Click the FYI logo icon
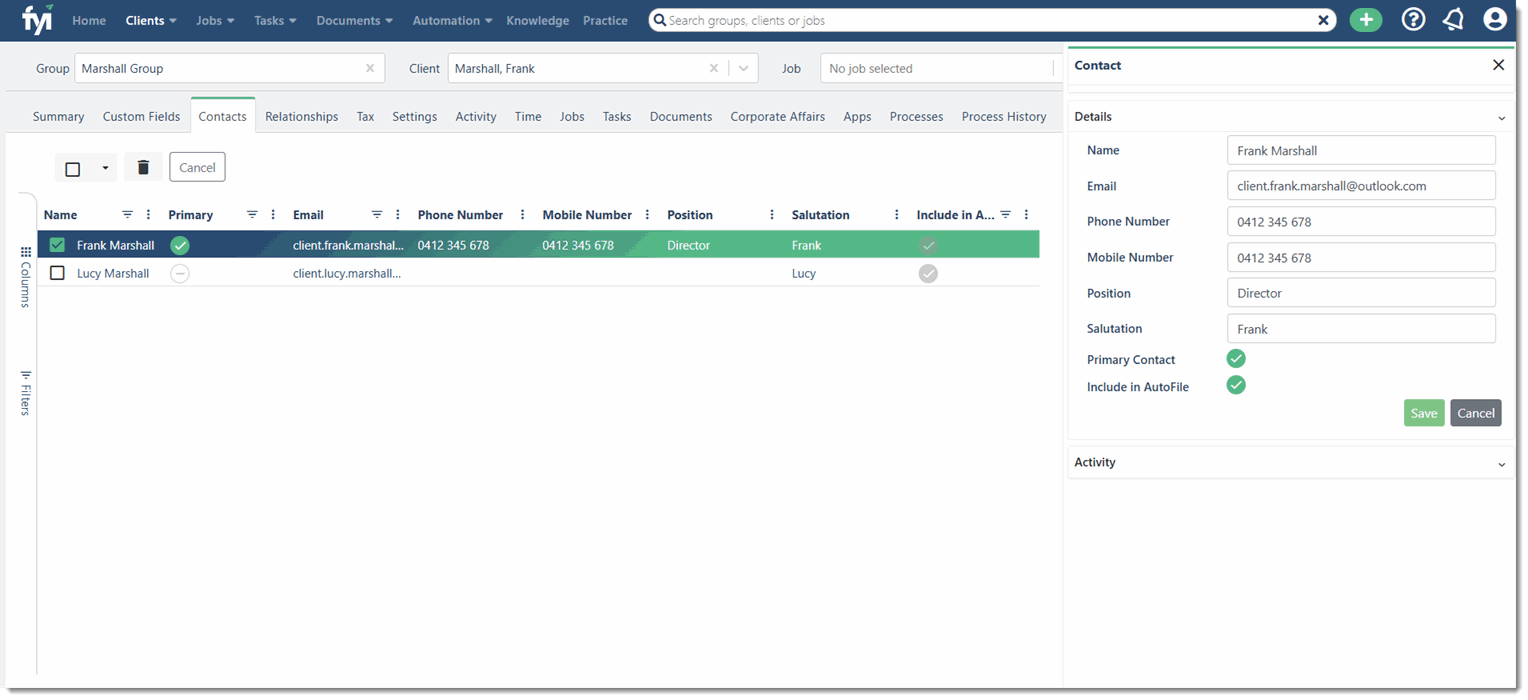Screen dimensions: 1528x700 pos(37,19)
